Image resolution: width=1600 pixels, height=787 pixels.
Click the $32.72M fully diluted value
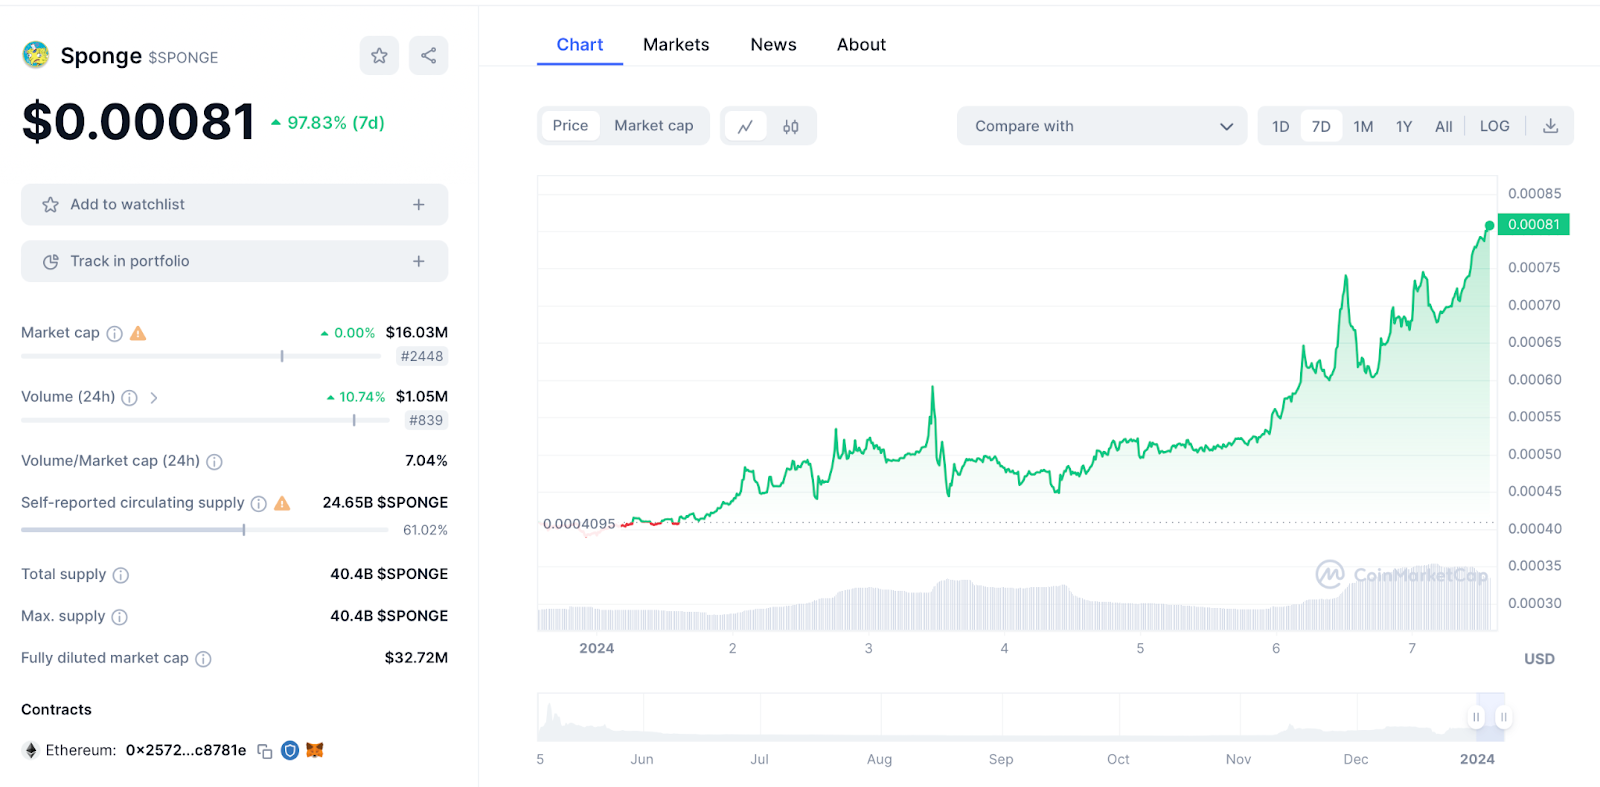[416, 658]
